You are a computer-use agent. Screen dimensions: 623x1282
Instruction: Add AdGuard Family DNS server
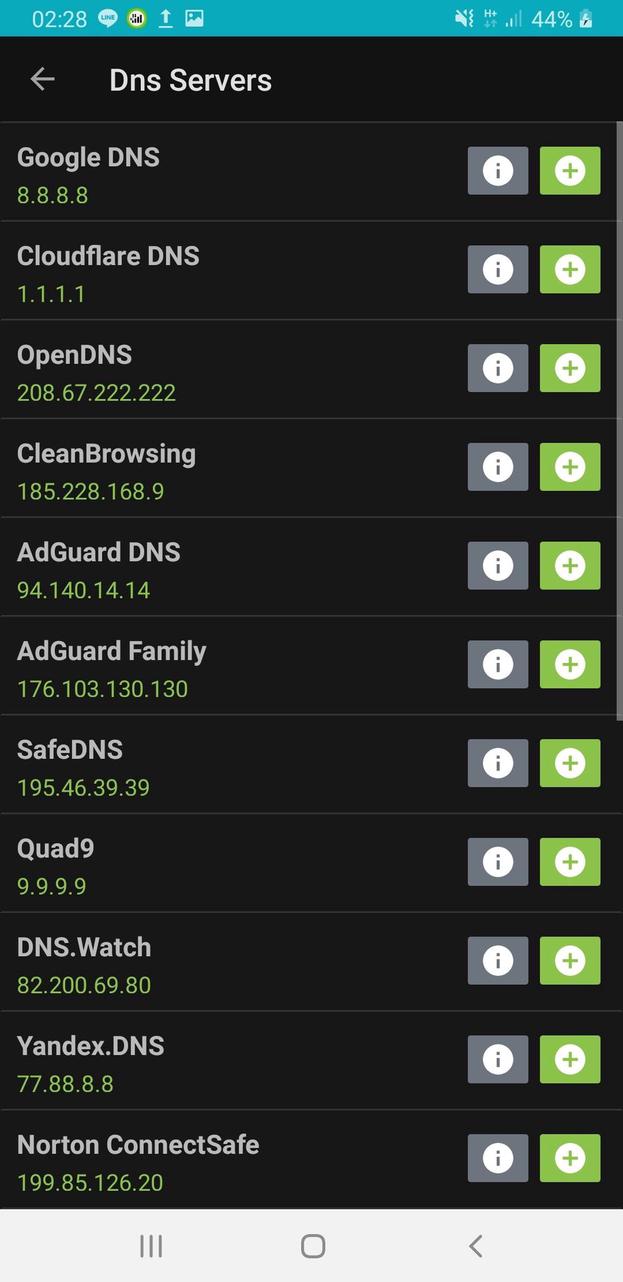pos(570,664)
